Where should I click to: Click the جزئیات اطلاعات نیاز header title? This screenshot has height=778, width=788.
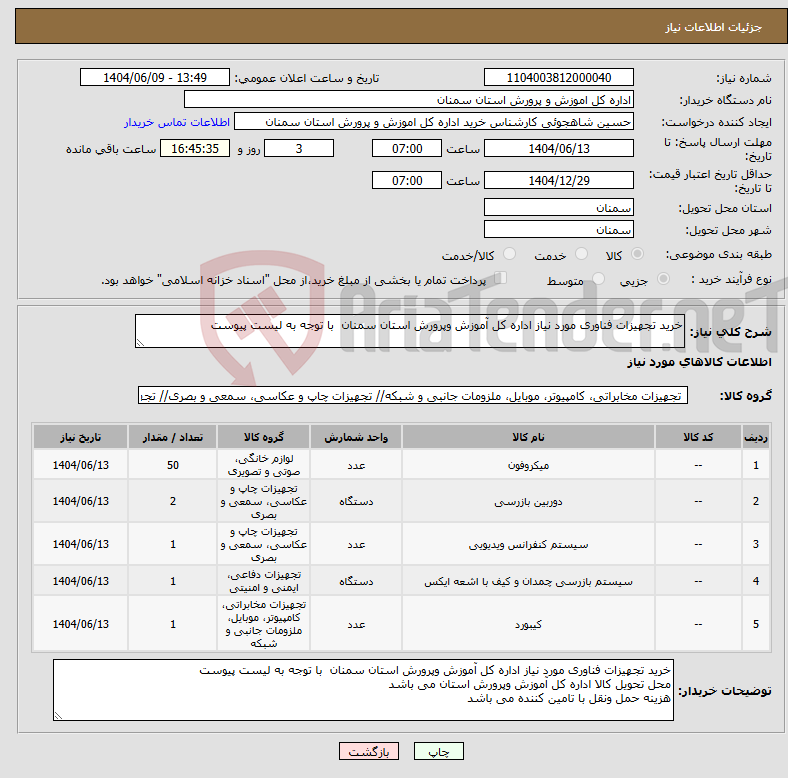(713, 27)
